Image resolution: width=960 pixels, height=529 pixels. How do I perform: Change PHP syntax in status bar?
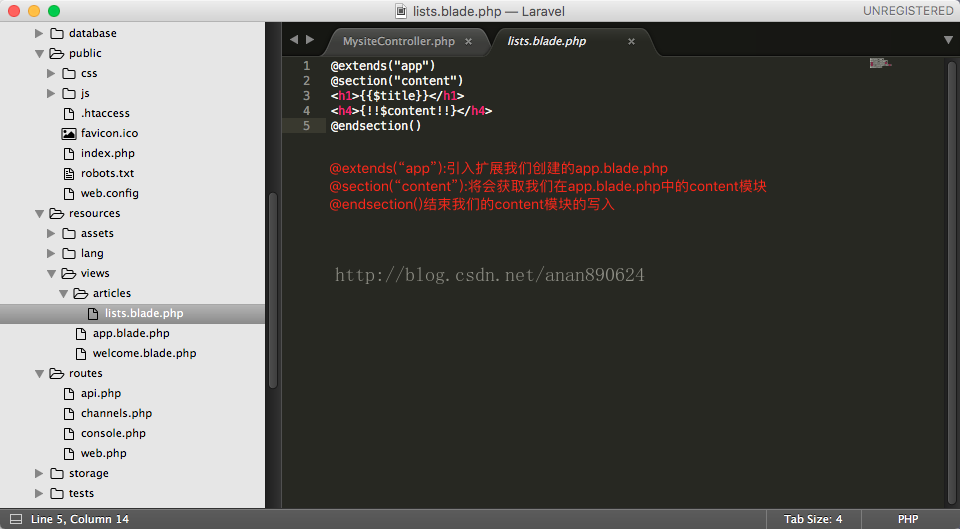click(908, 519)
